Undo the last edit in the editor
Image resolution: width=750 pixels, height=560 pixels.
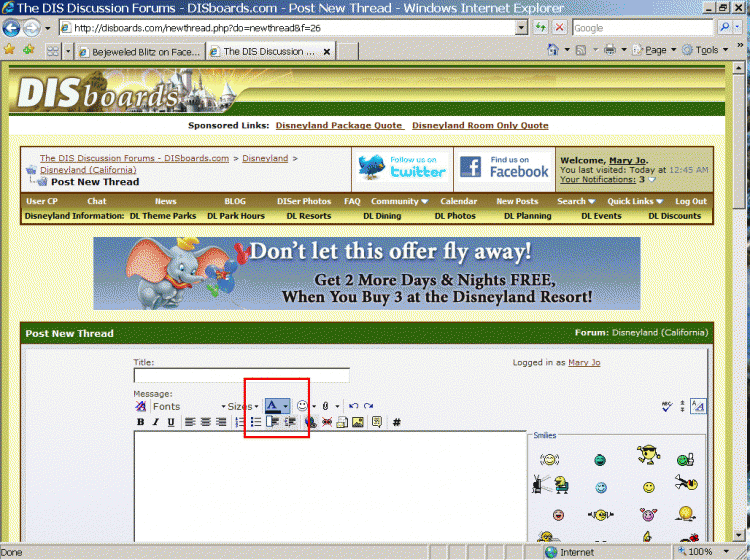(x=353, y=406)
